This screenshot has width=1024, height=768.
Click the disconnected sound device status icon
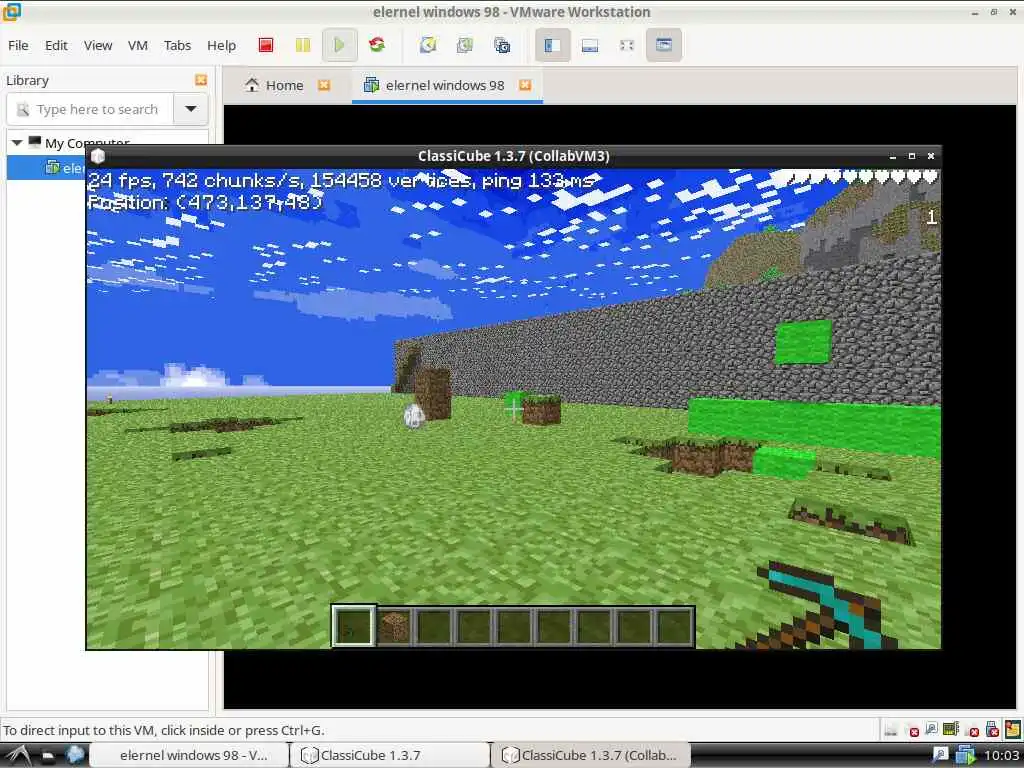pos(972,729)
